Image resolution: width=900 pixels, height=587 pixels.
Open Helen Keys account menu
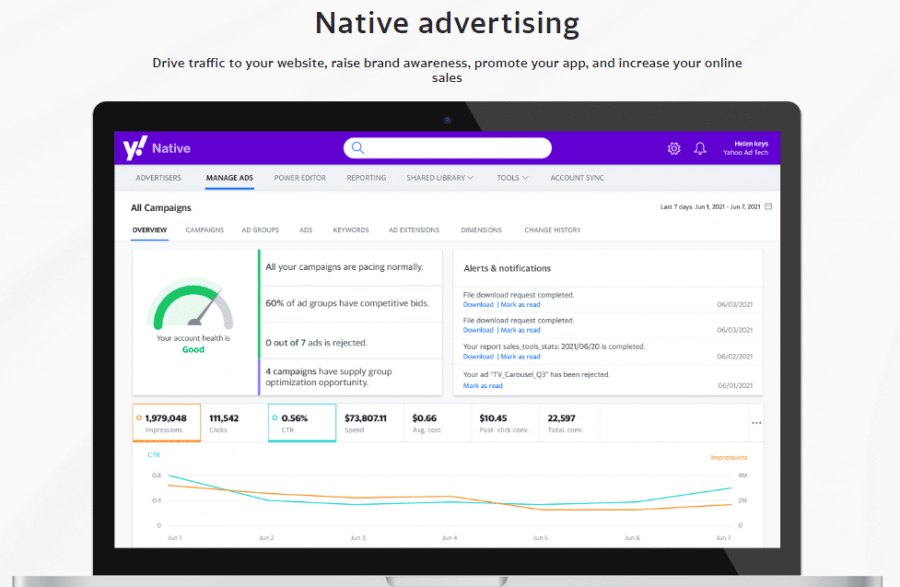tap(746, 148)
